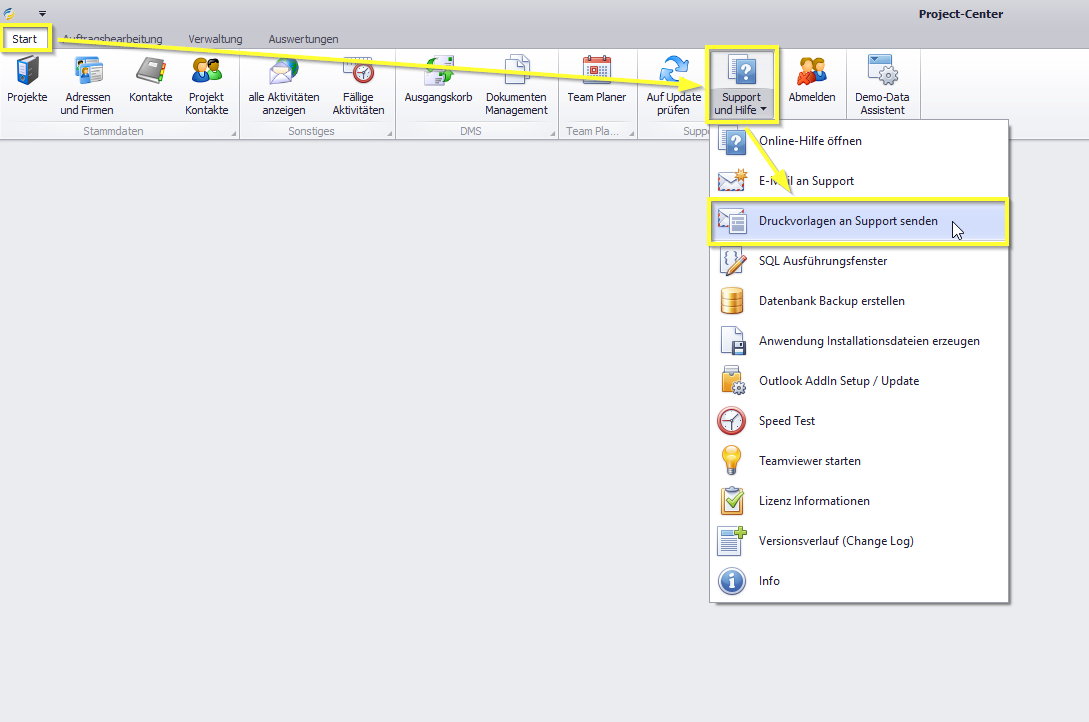The image size is (1089, 722).
Task: Launch Dokumenten Management
Action: (x=516, y=84)
